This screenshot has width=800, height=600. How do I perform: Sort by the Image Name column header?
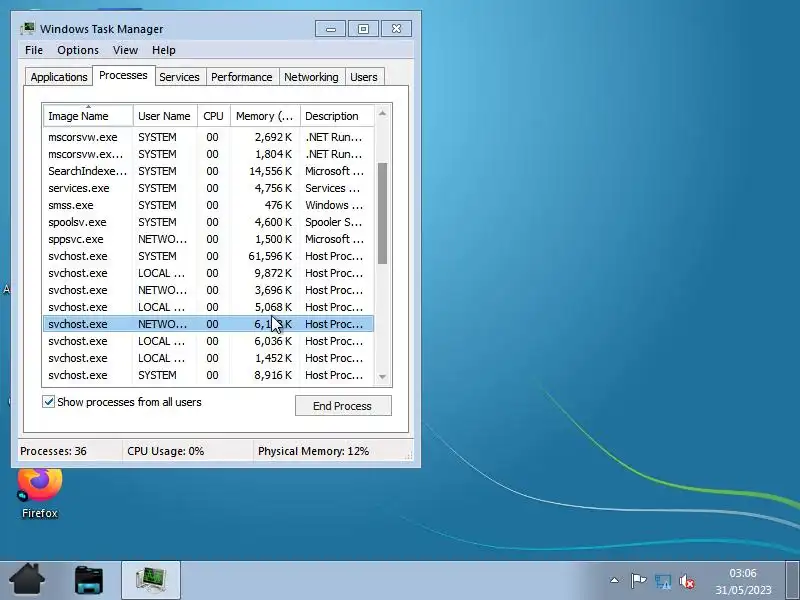pos(88,116)
